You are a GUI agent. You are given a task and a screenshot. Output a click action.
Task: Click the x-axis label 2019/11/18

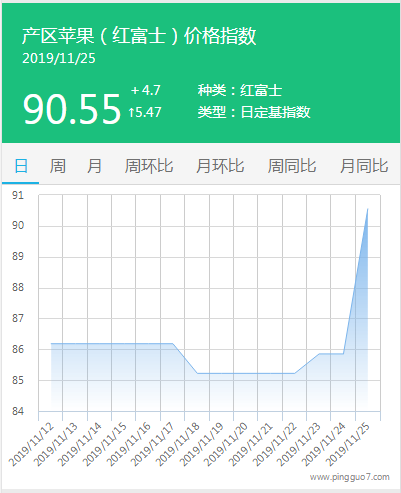(177, 444)
